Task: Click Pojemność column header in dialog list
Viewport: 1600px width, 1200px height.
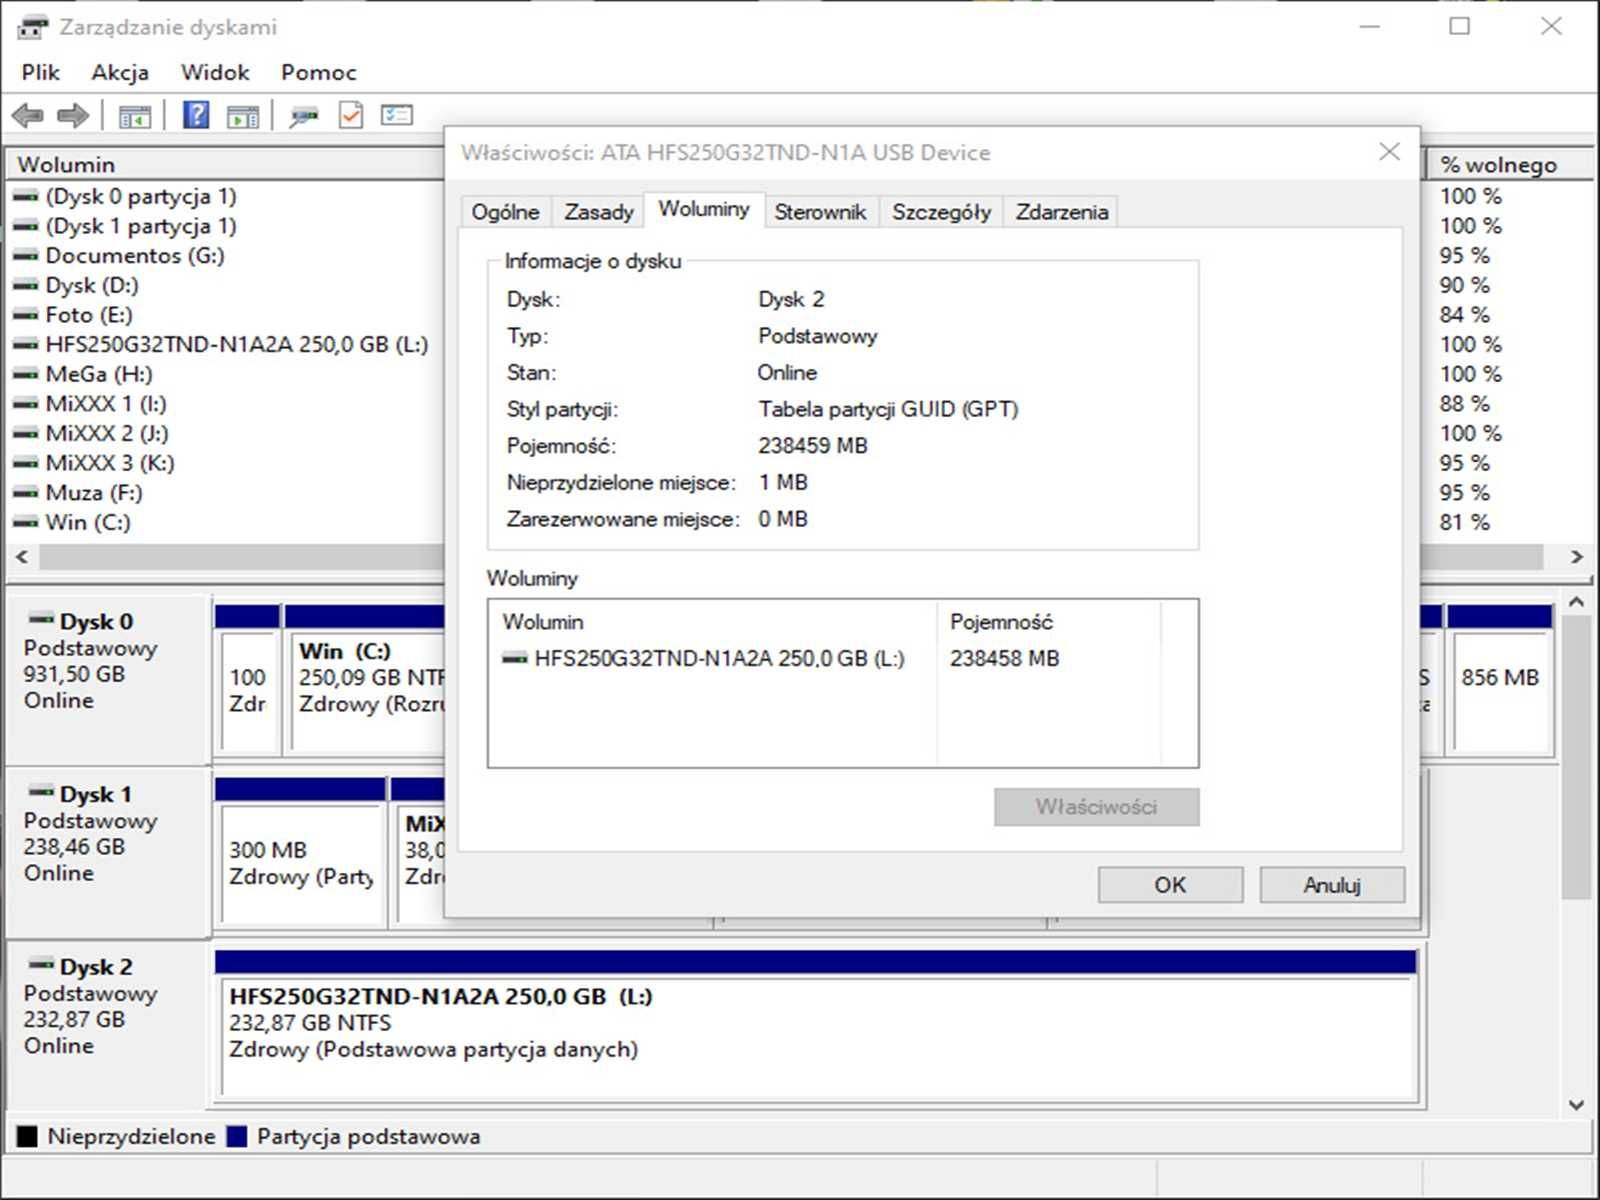Action: (x=1049, y=622)
